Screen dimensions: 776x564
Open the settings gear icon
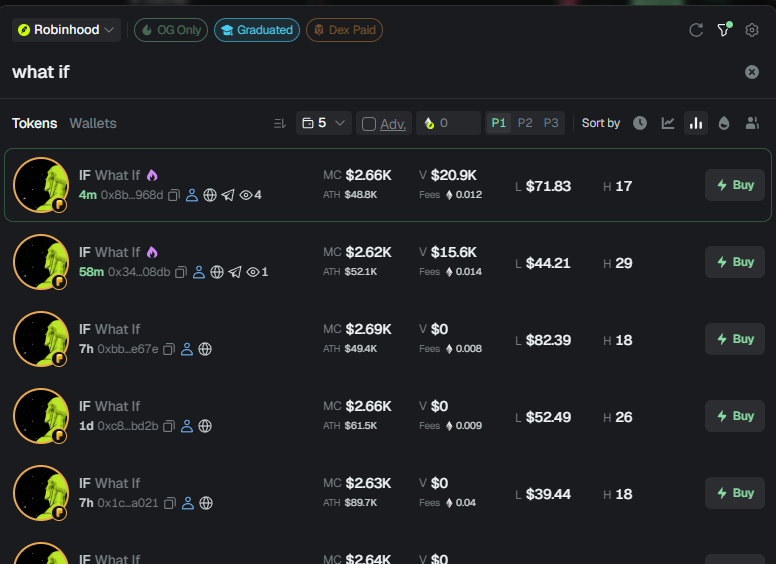752,30
